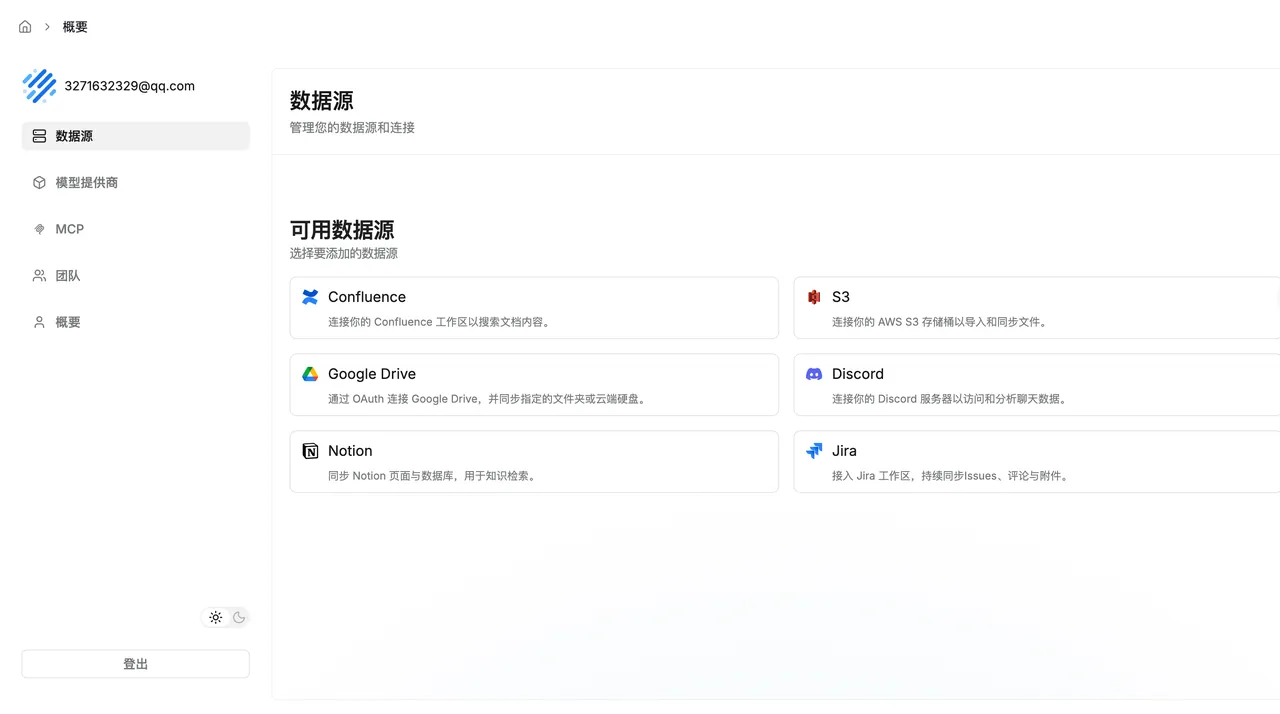
Task: Add the Google Drive data source card
Action: 534,385
